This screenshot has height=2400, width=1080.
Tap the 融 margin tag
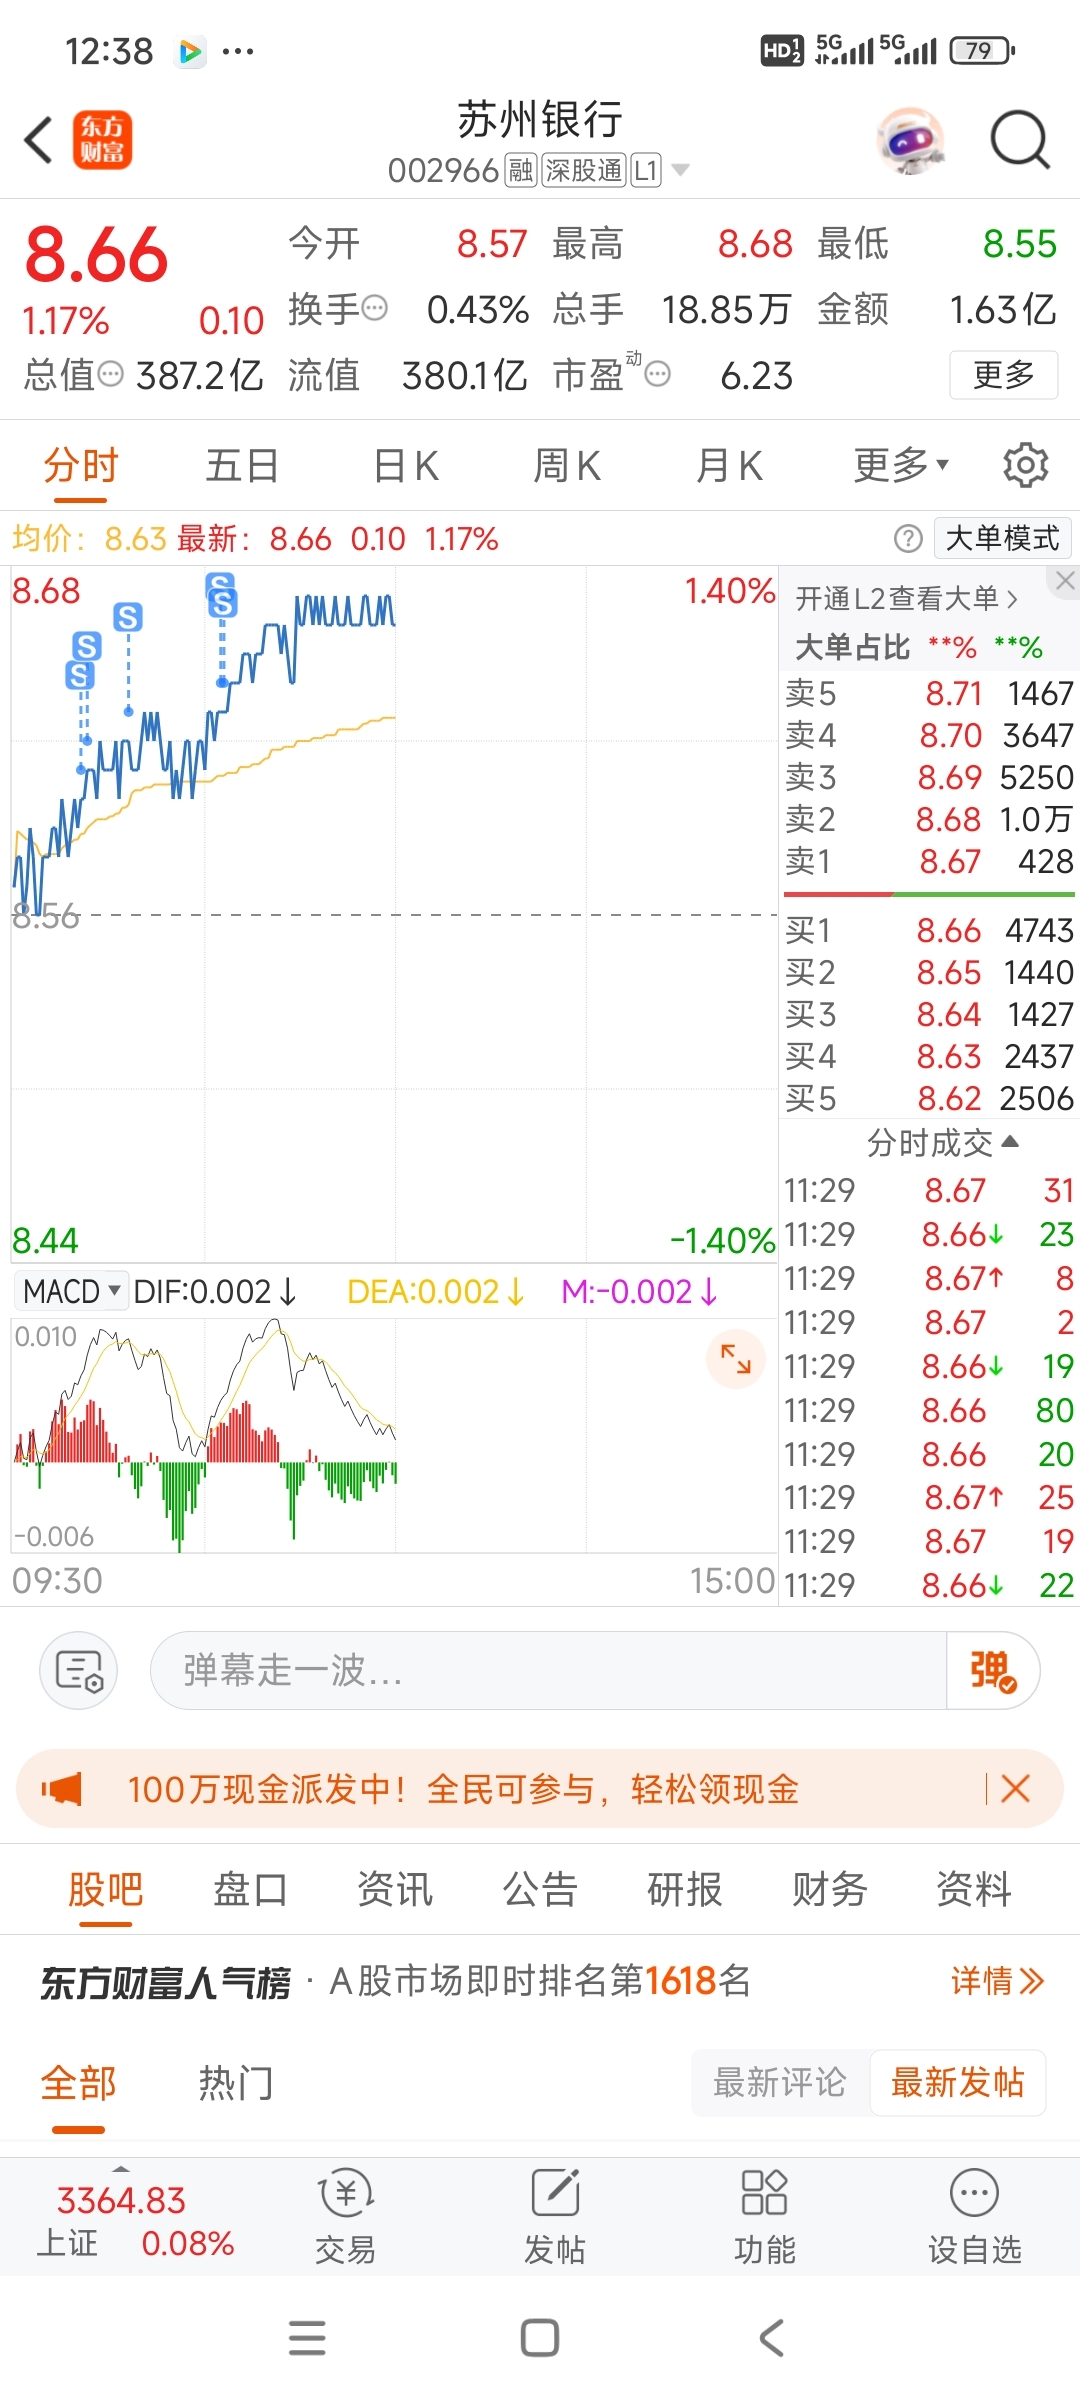click(x=520, y=171)
